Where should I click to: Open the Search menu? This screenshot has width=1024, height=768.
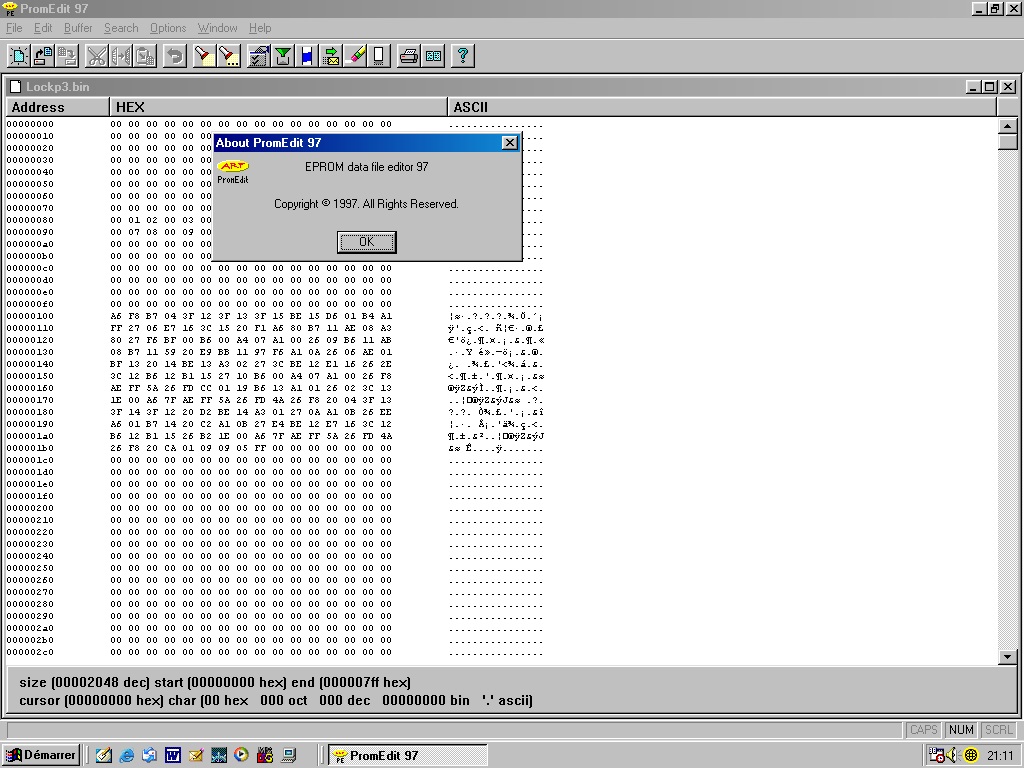[121, 28]
